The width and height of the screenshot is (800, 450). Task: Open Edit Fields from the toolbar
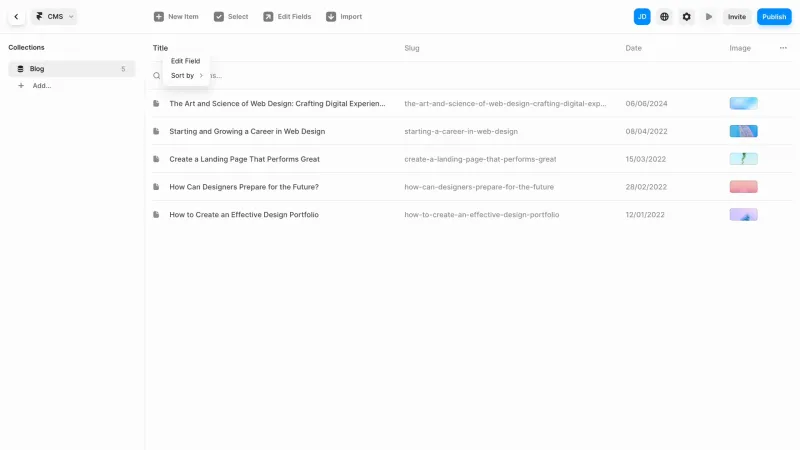point(287,17)
